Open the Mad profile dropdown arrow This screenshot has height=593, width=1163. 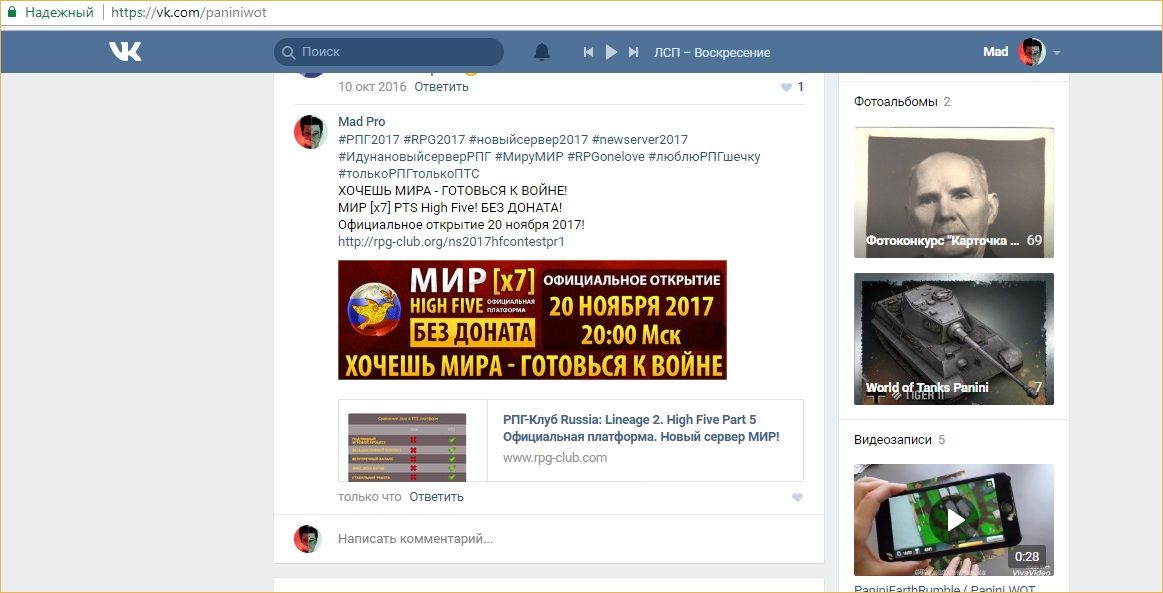(1057, 53)
